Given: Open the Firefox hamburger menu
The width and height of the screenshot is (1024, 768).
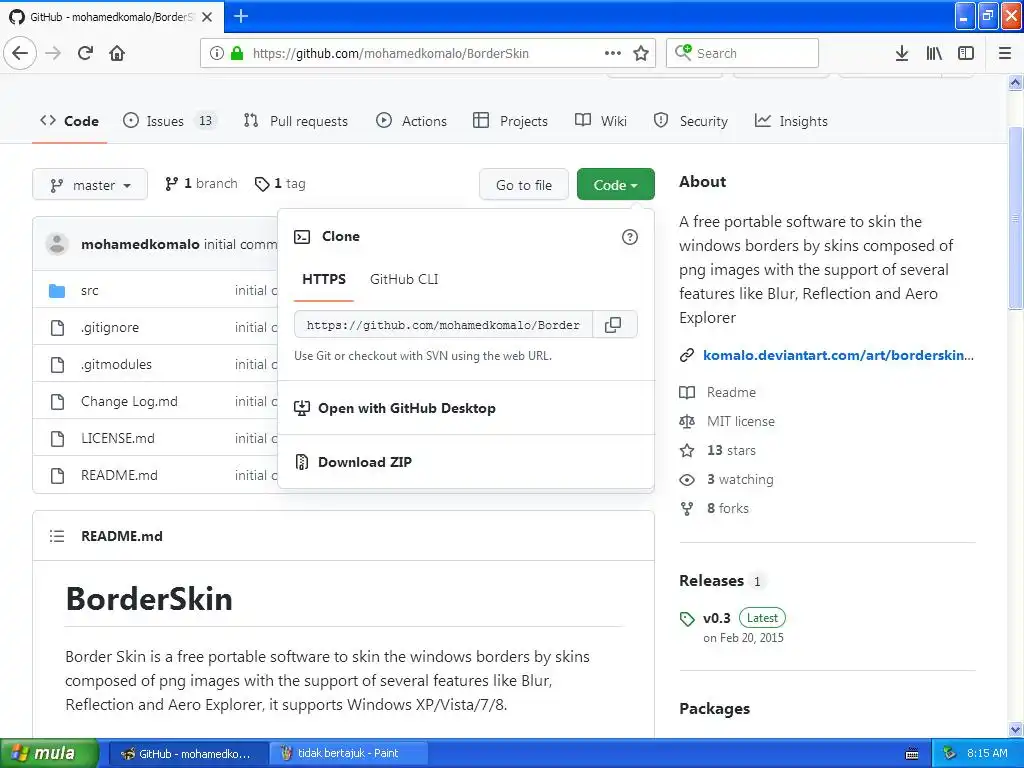Looking at the screenshot, I should [x=1004, y=53].
